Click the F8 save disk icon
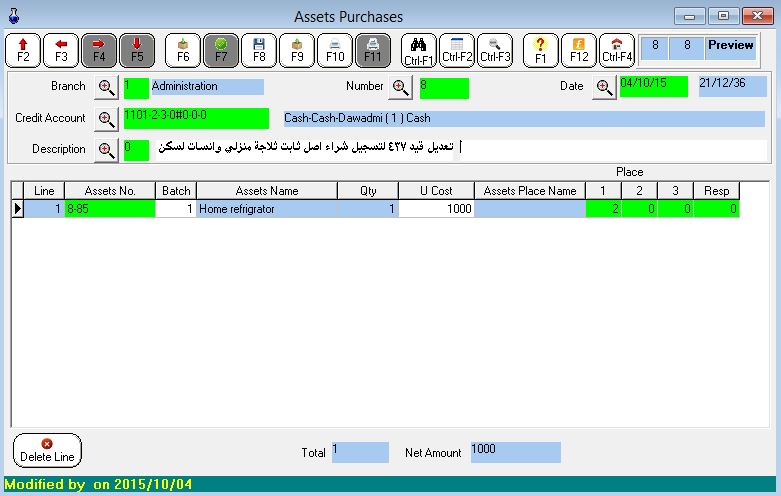781x496 pixels. coord(259,50)
